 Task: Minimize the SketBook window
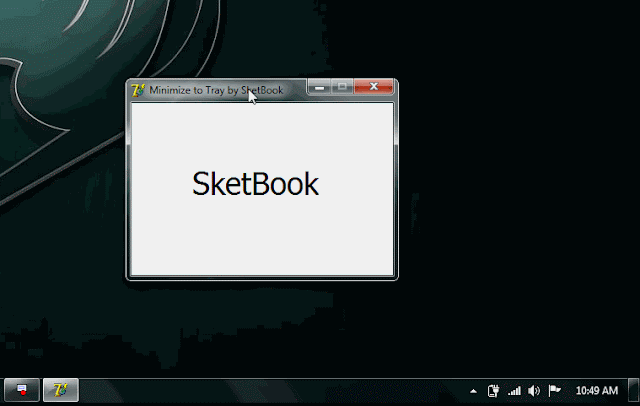[x=320, y=87]
